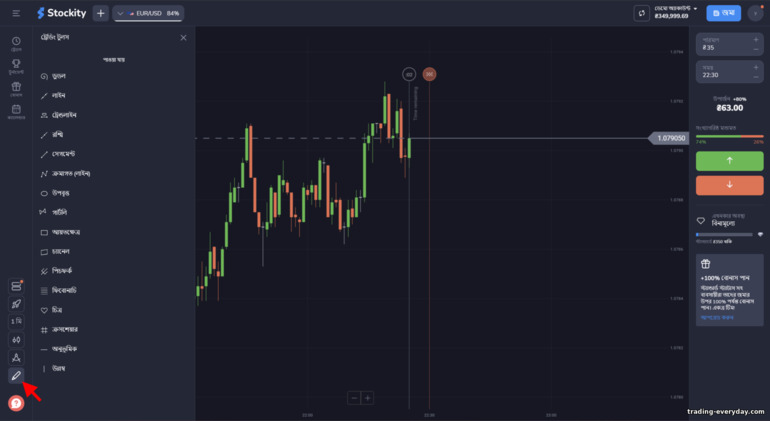Open the one minute timeframe selector
This screenshot has height=421, width=770.
[16, 322]
